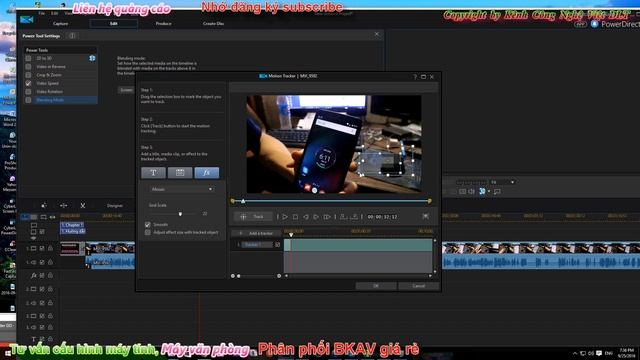Cancel the Motion Tracker dialog

click(418, 286)
